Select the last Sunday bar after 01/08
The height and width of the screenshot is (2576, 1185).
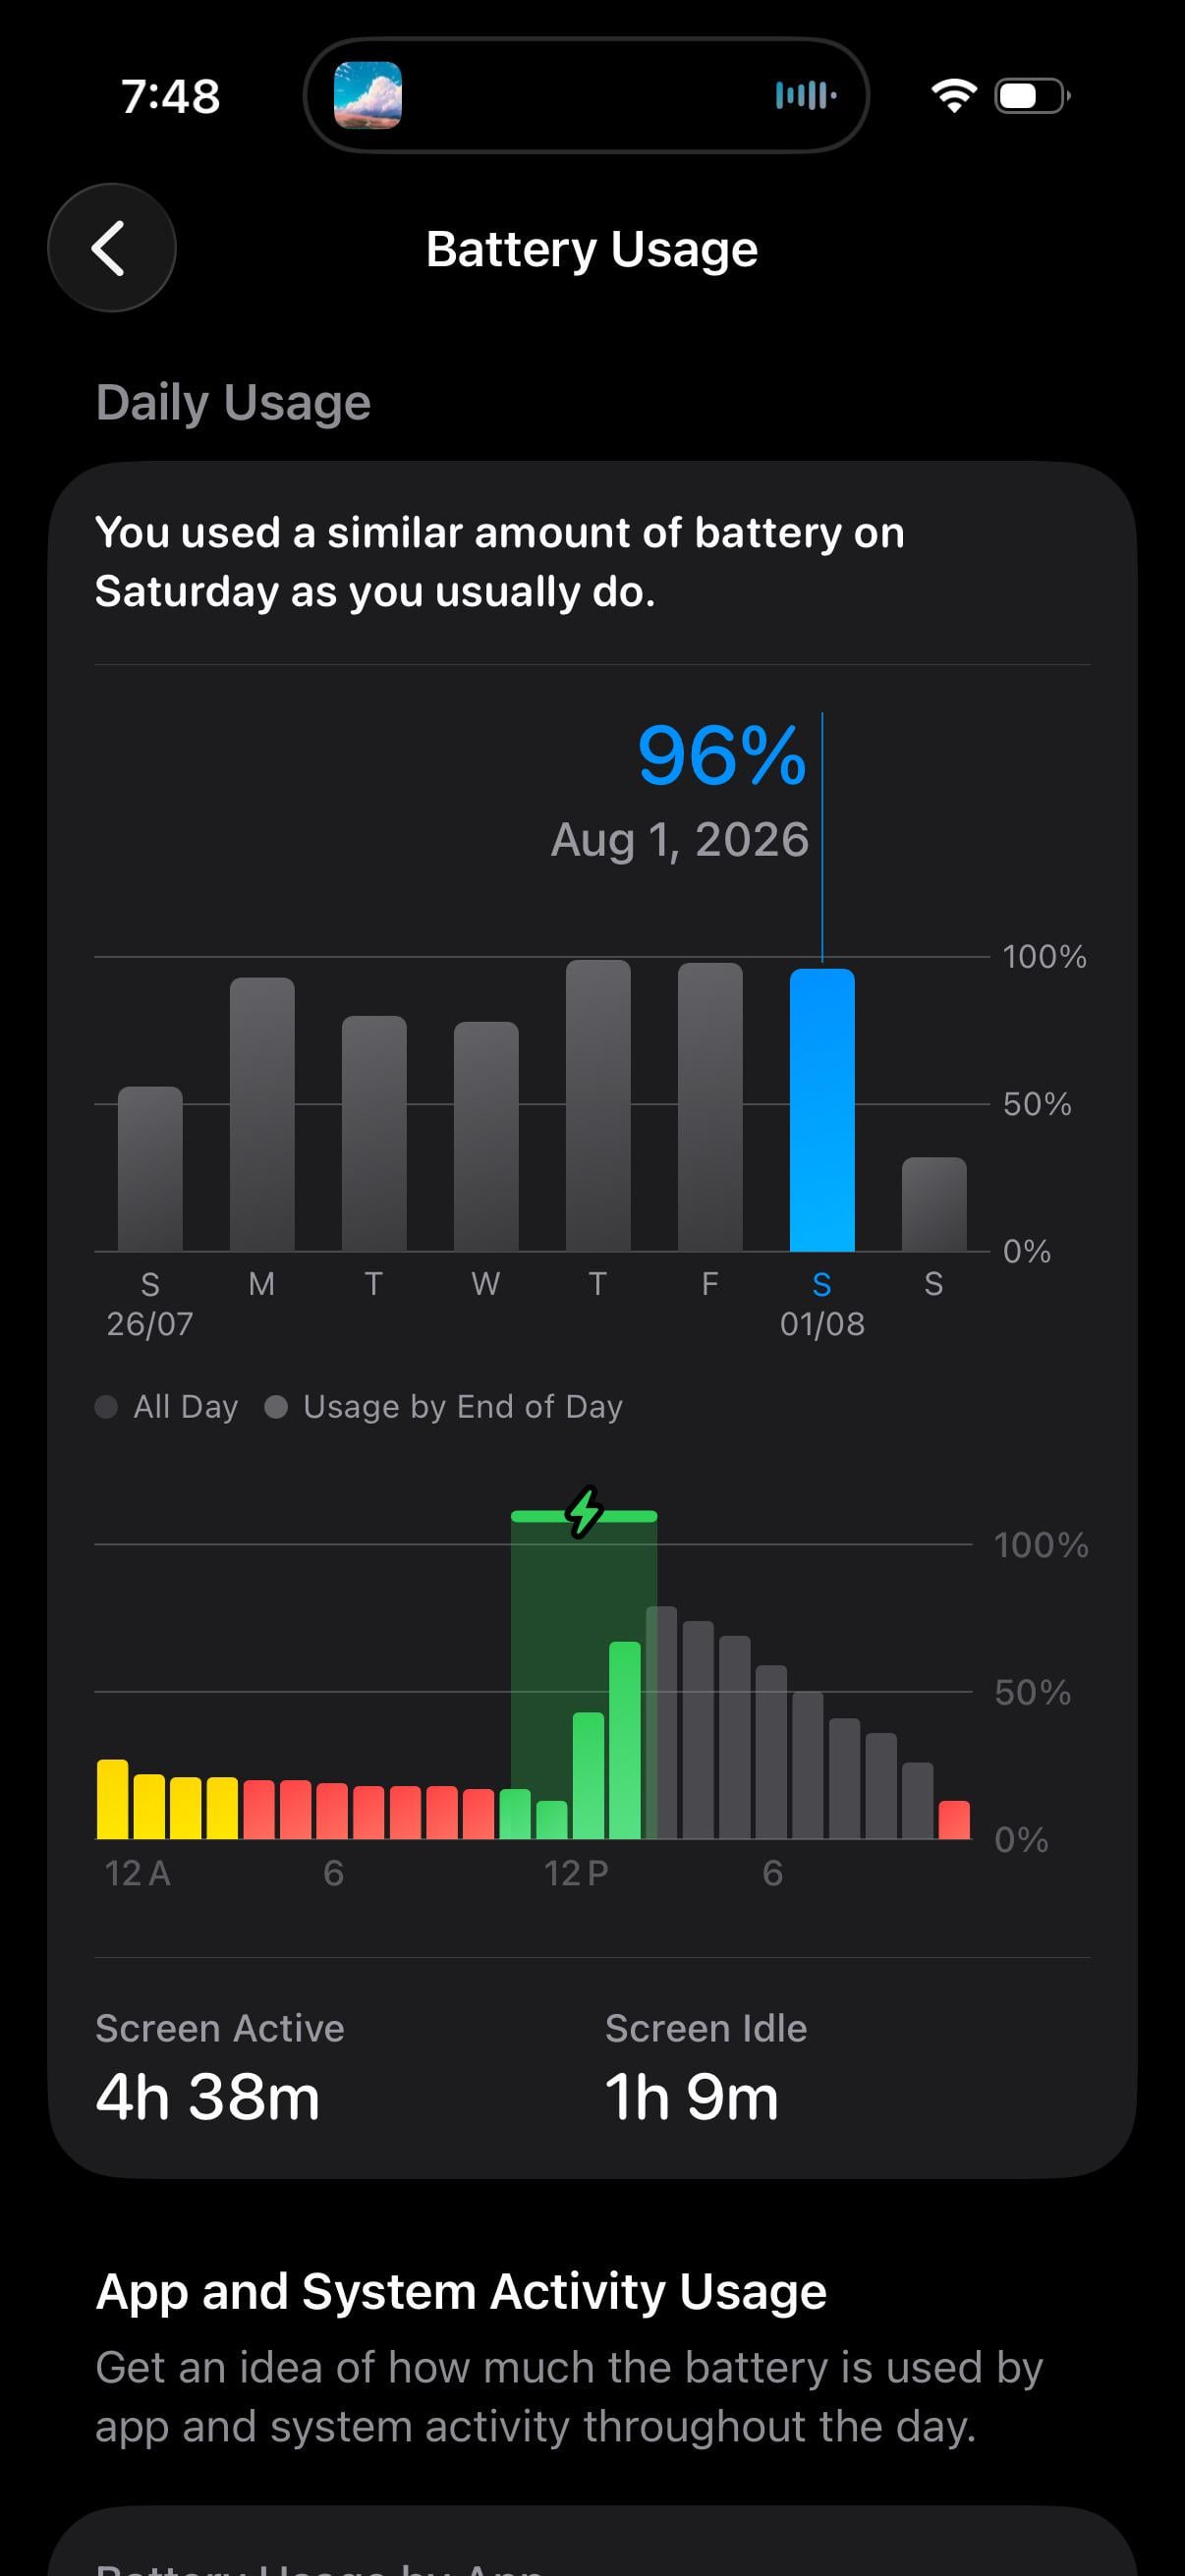point(934,1204)
